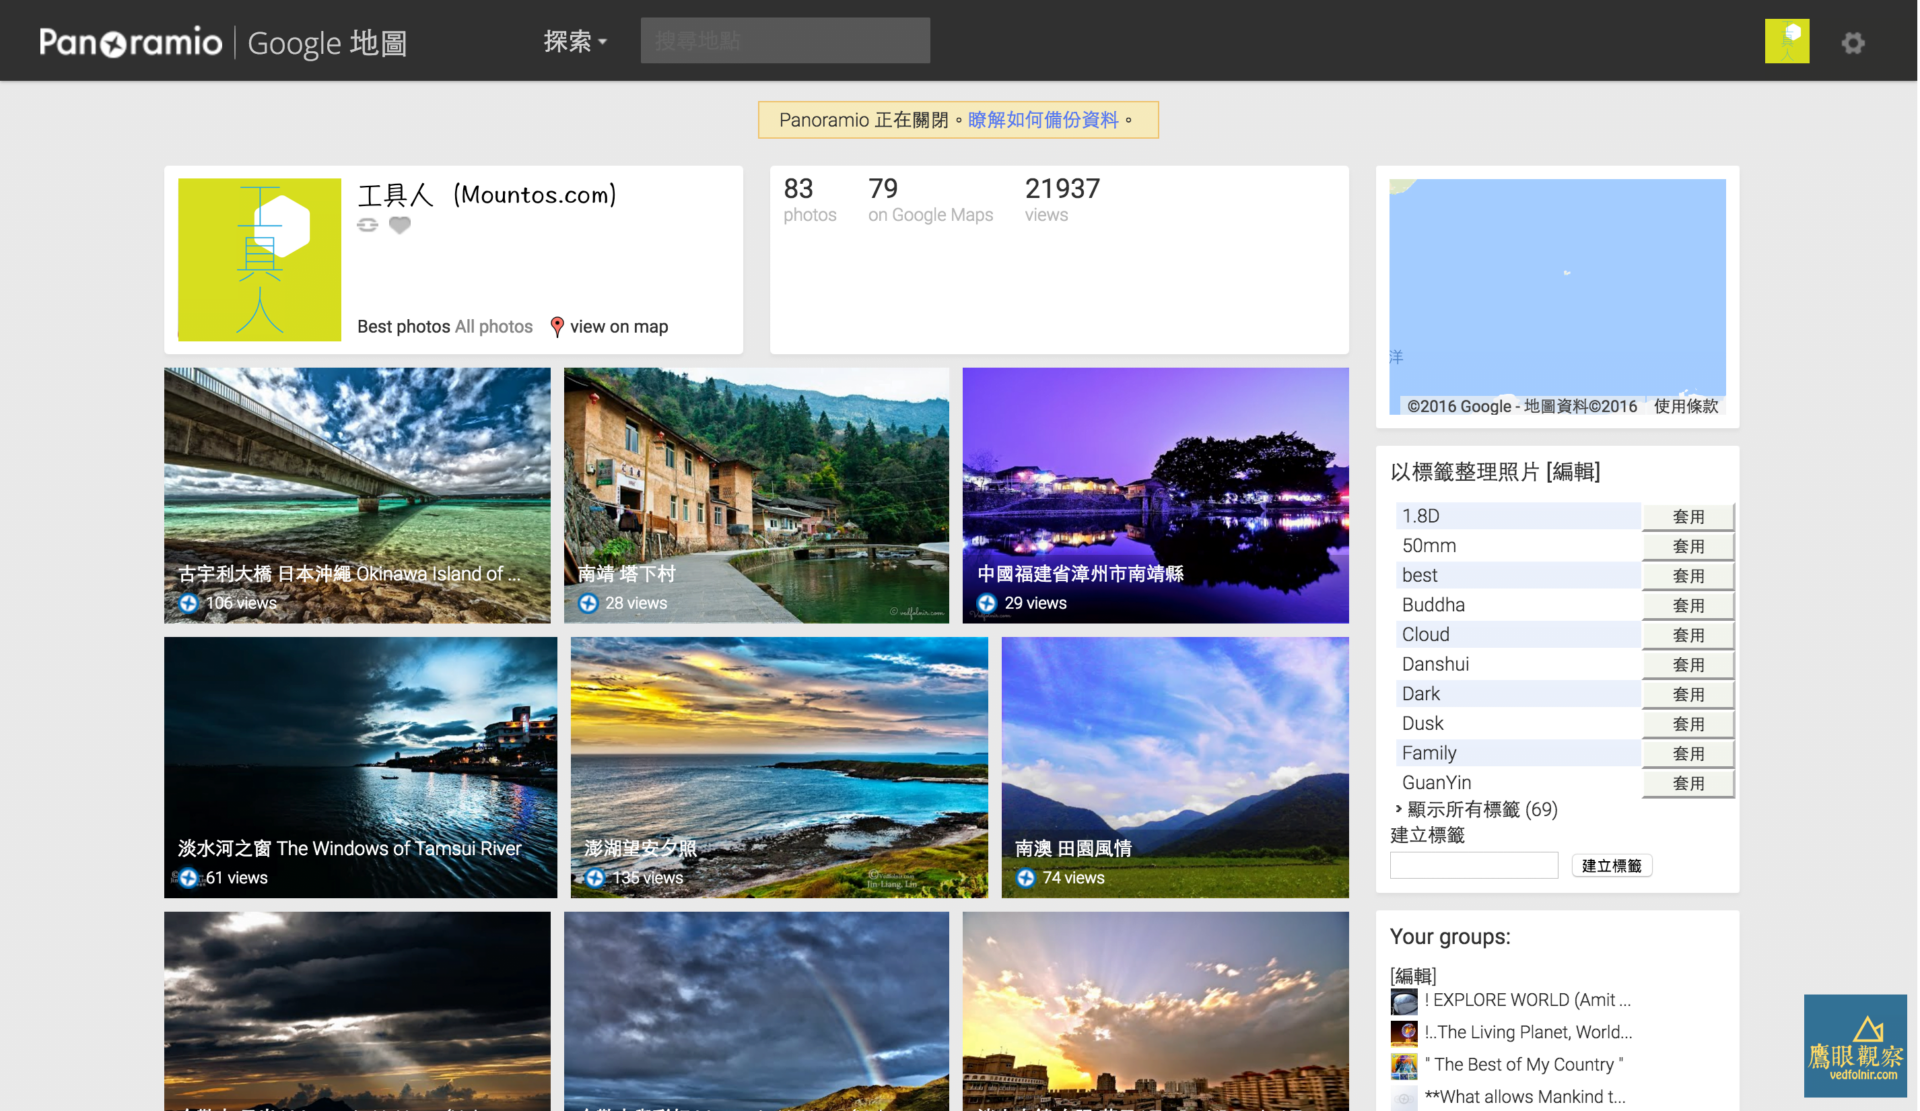Click plus icon on the 28 views photo

(588, 603)
